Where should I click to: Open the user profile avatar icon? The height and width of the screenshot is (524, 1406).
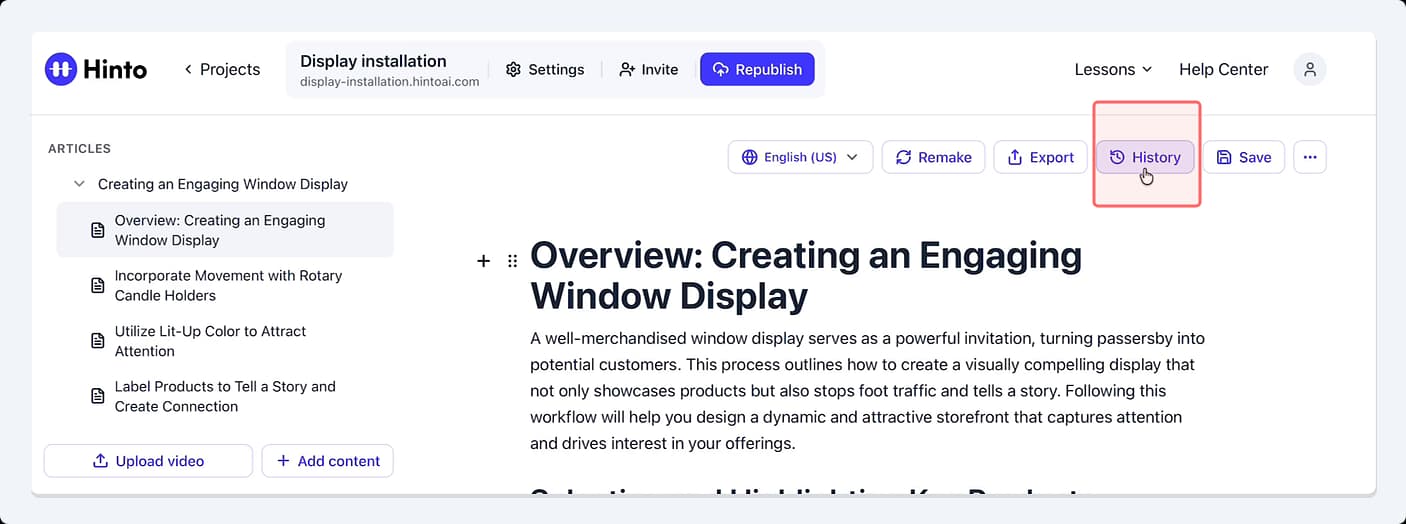(x=1310, y=69)
